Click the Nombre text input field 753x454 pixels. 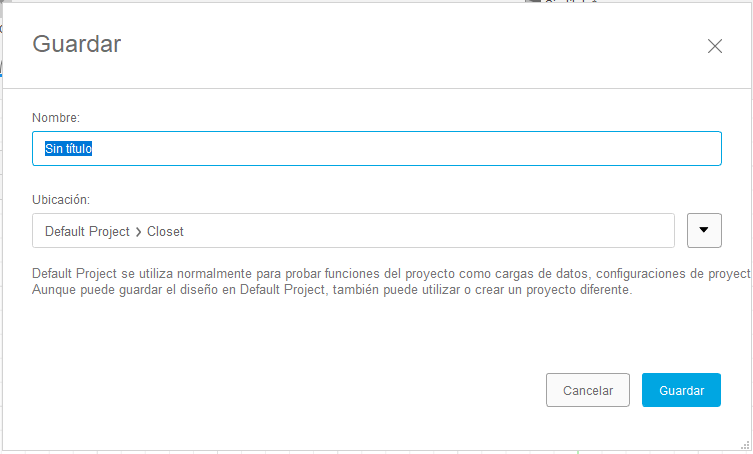tap(376, 149)
